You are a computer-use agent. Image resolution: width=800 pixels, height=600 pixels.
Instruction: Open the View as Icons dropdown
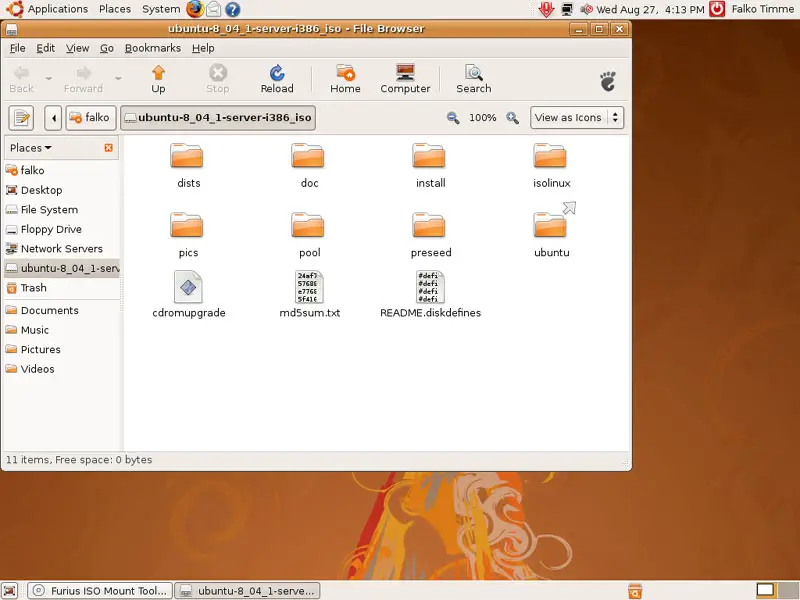pos(577,118)
